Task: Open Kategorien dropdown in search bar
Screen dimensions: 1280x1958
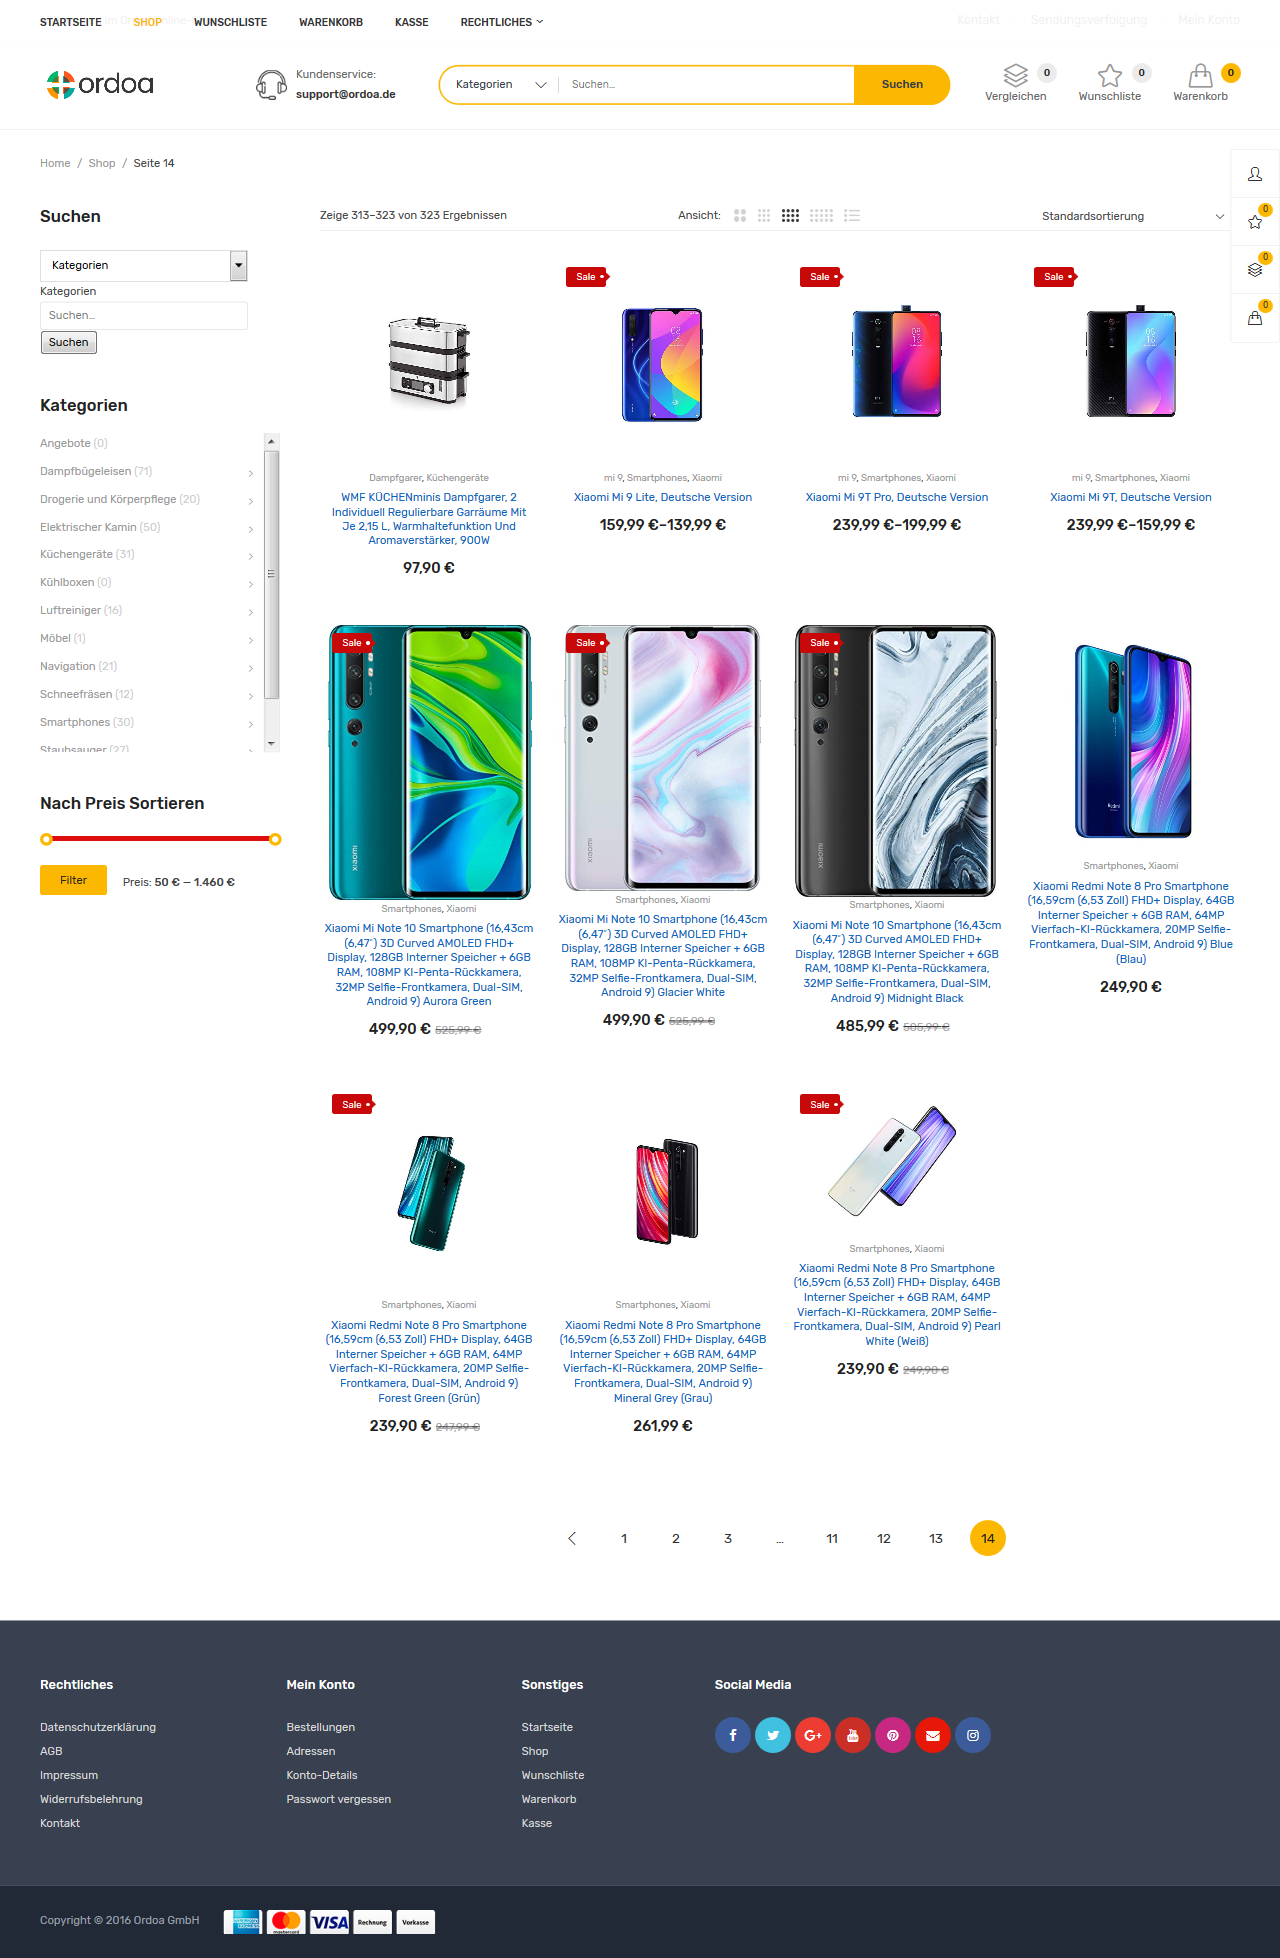Action: 501,85
